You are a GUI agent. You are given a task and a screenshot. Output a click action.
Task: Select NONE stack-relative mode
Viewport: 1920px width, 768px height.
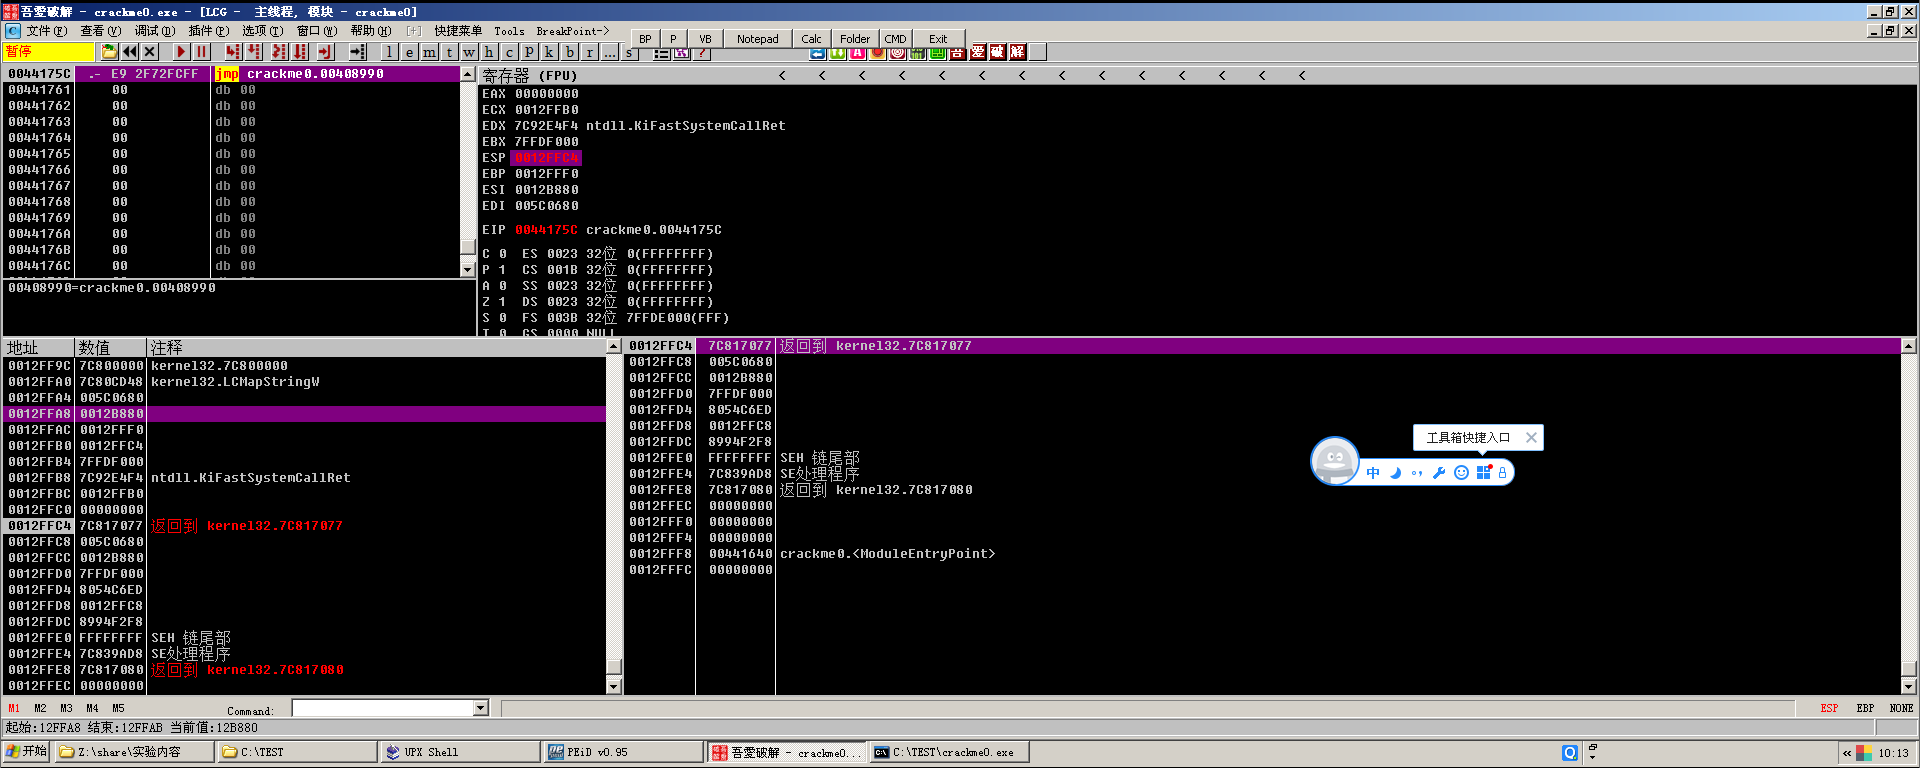1901,708
